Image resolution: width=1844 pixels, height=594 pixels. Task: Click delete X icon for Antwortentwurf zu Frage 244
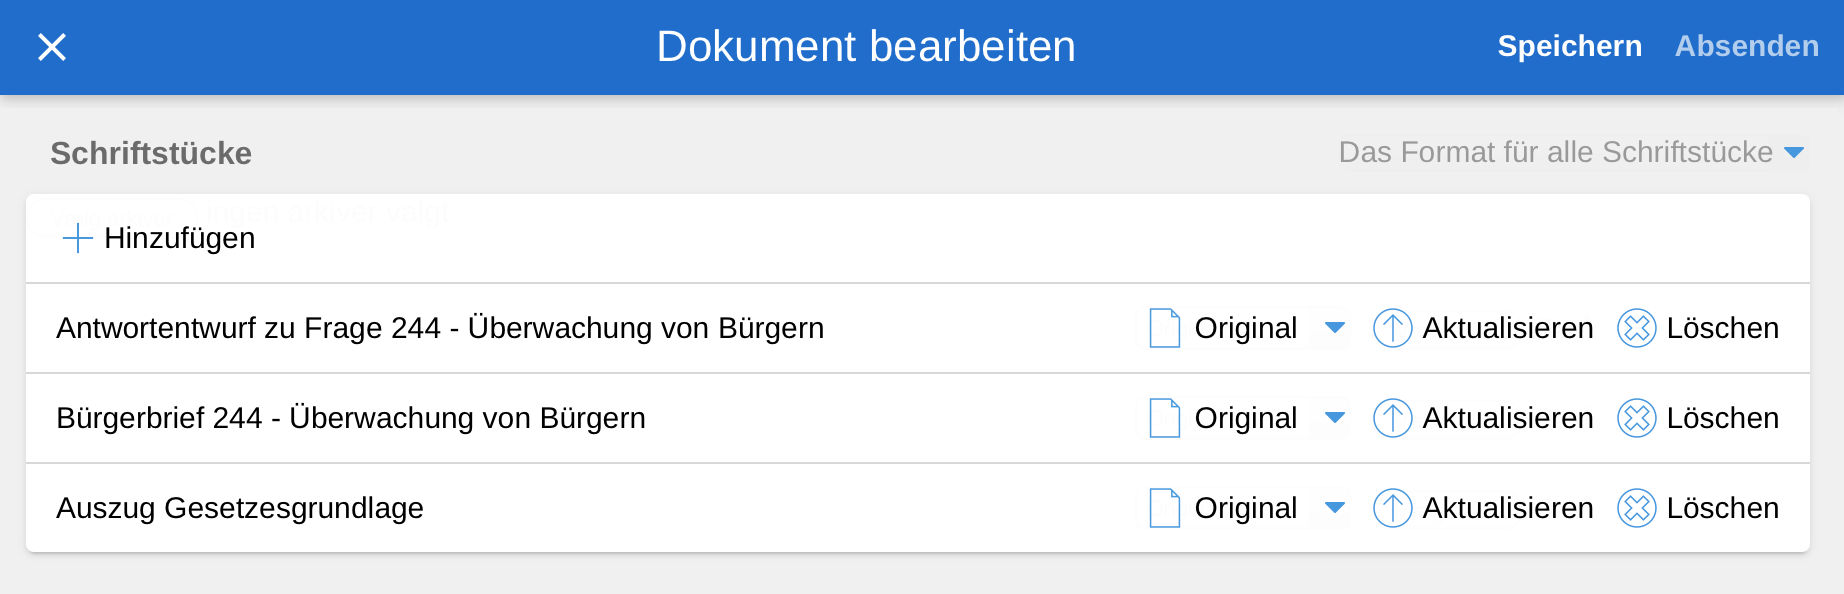click(x=1636, y=328)
